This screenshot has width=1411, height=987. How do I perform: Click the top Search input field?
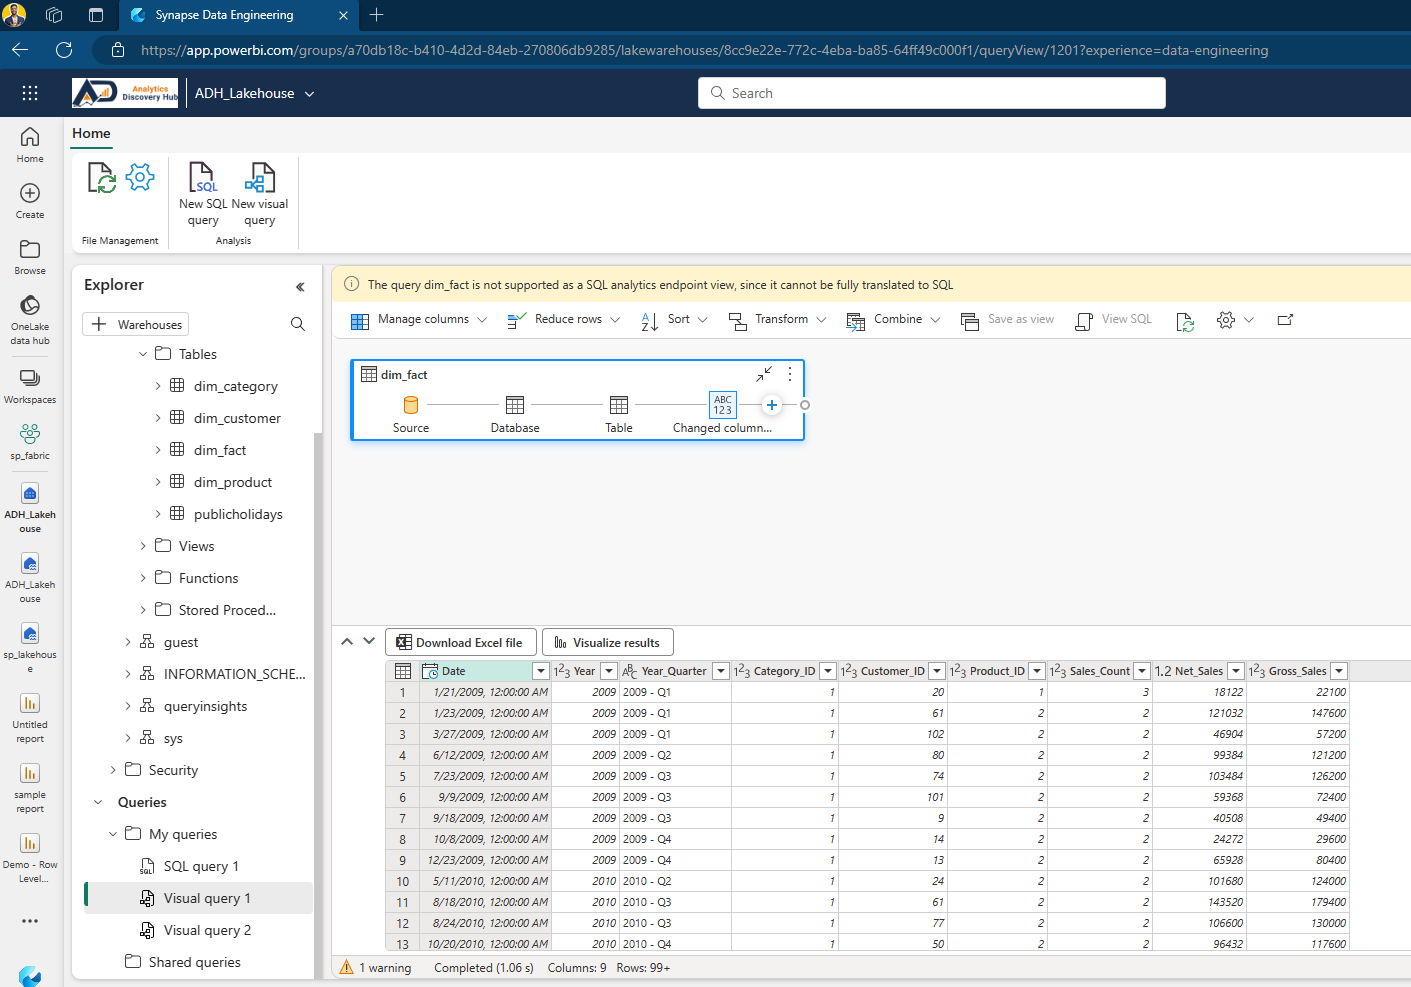point(931,93)
